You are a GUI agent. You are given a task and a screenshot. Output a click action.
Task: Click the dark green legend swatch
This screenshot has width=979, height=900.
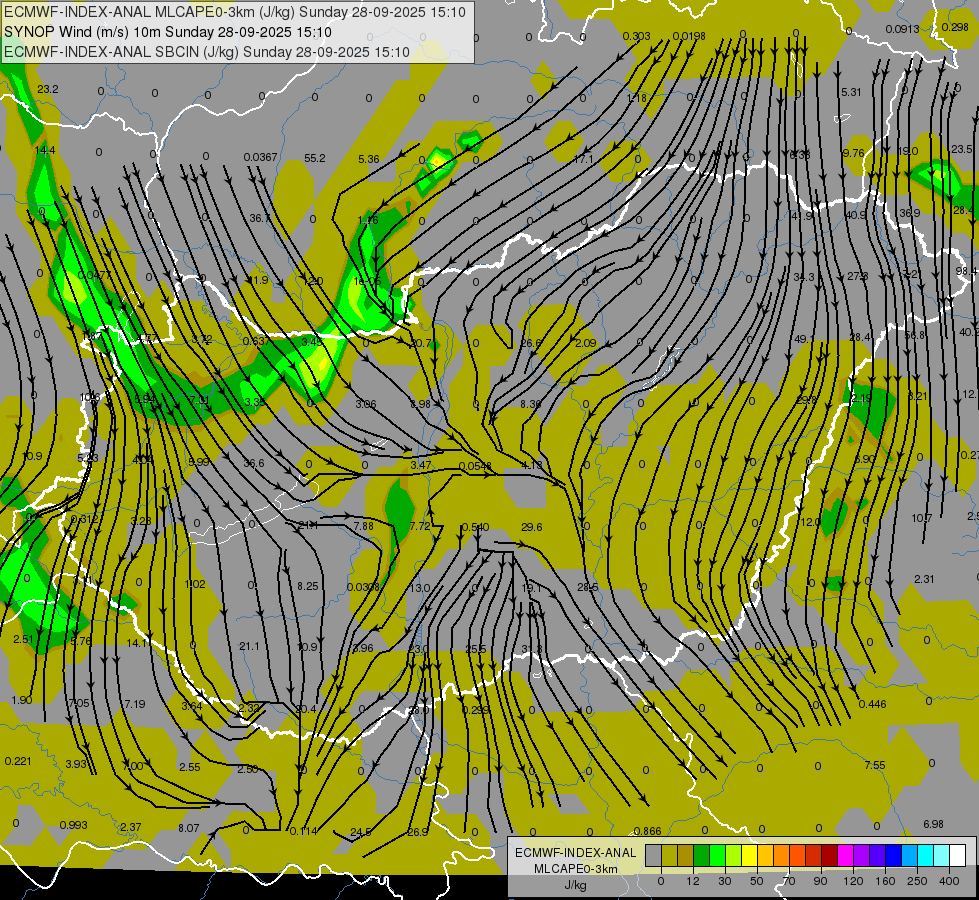(702, 855)
